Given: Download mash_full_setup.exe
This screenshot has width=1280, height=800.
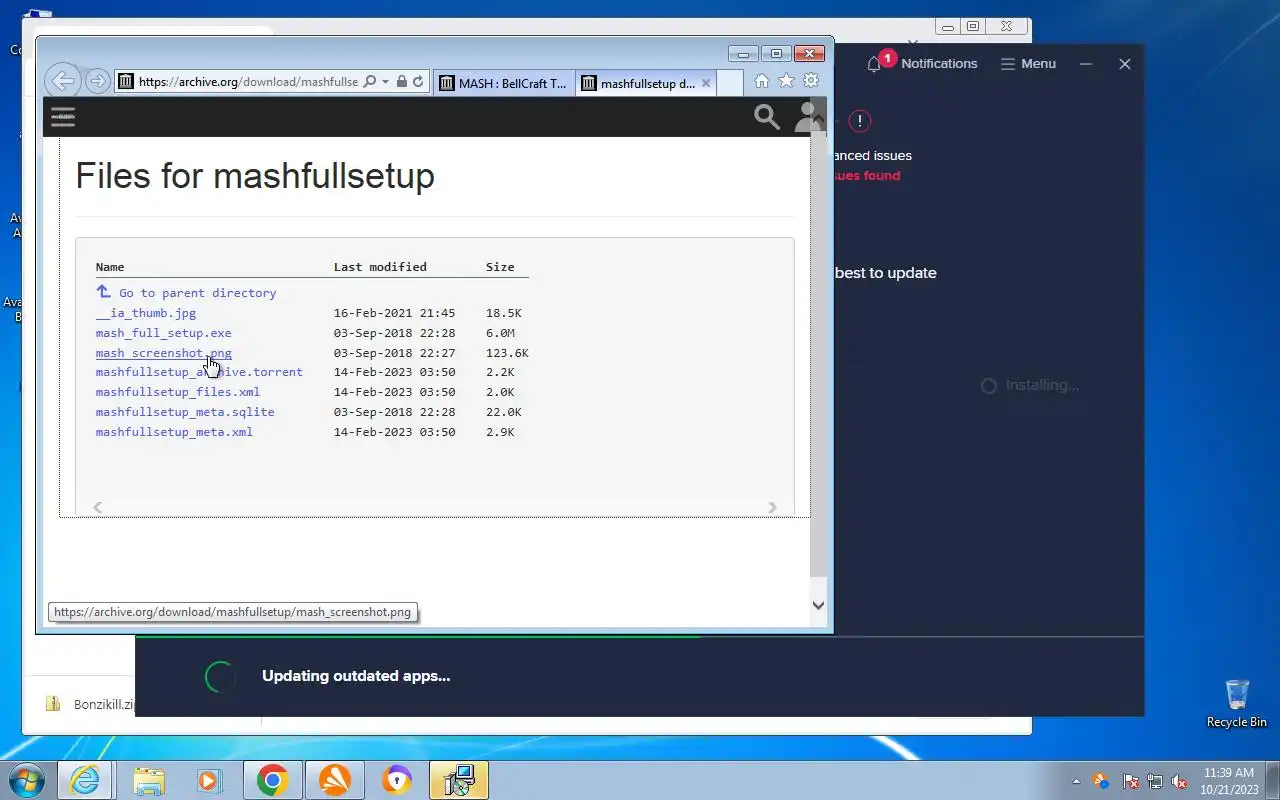Looking at the screenshot, I should pos(163,333).
